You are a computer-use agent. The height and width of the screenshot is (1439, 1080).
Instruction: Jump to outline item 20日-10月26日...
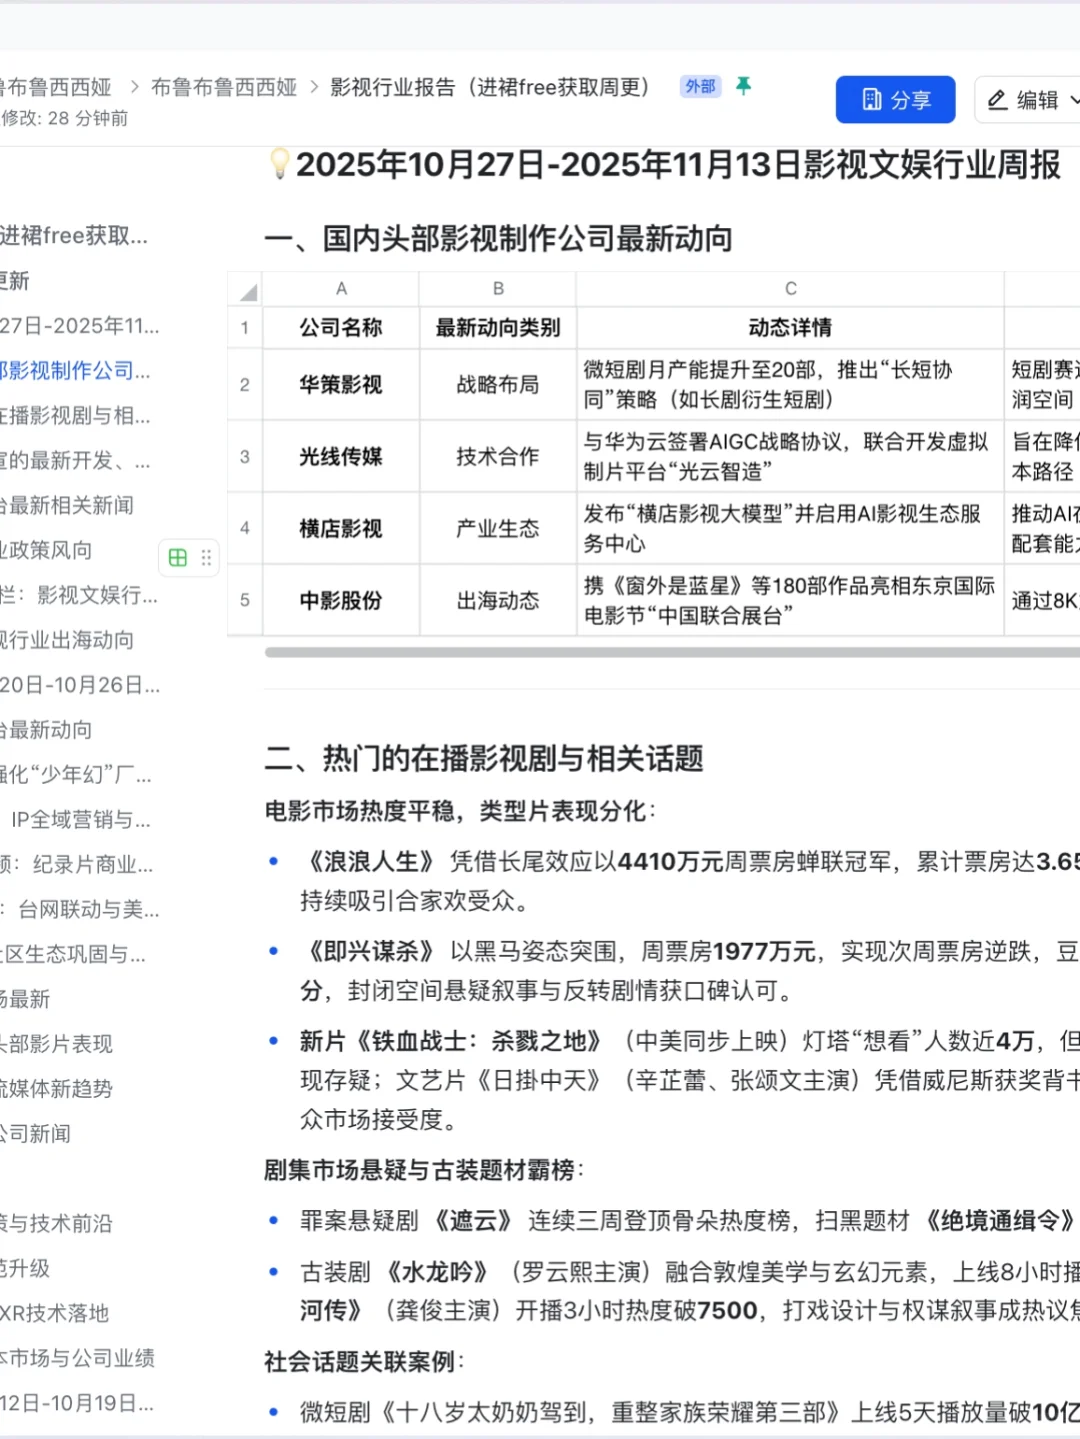coord(80,685)
